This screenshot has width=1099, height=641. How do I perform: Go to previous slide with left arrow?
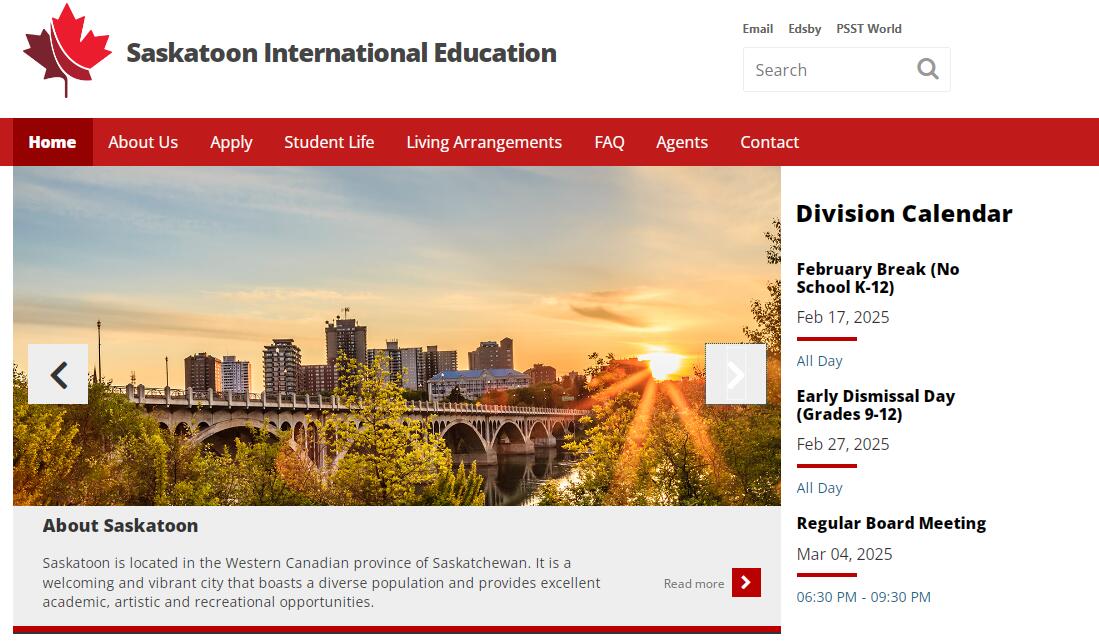click(x=58, y=374)
